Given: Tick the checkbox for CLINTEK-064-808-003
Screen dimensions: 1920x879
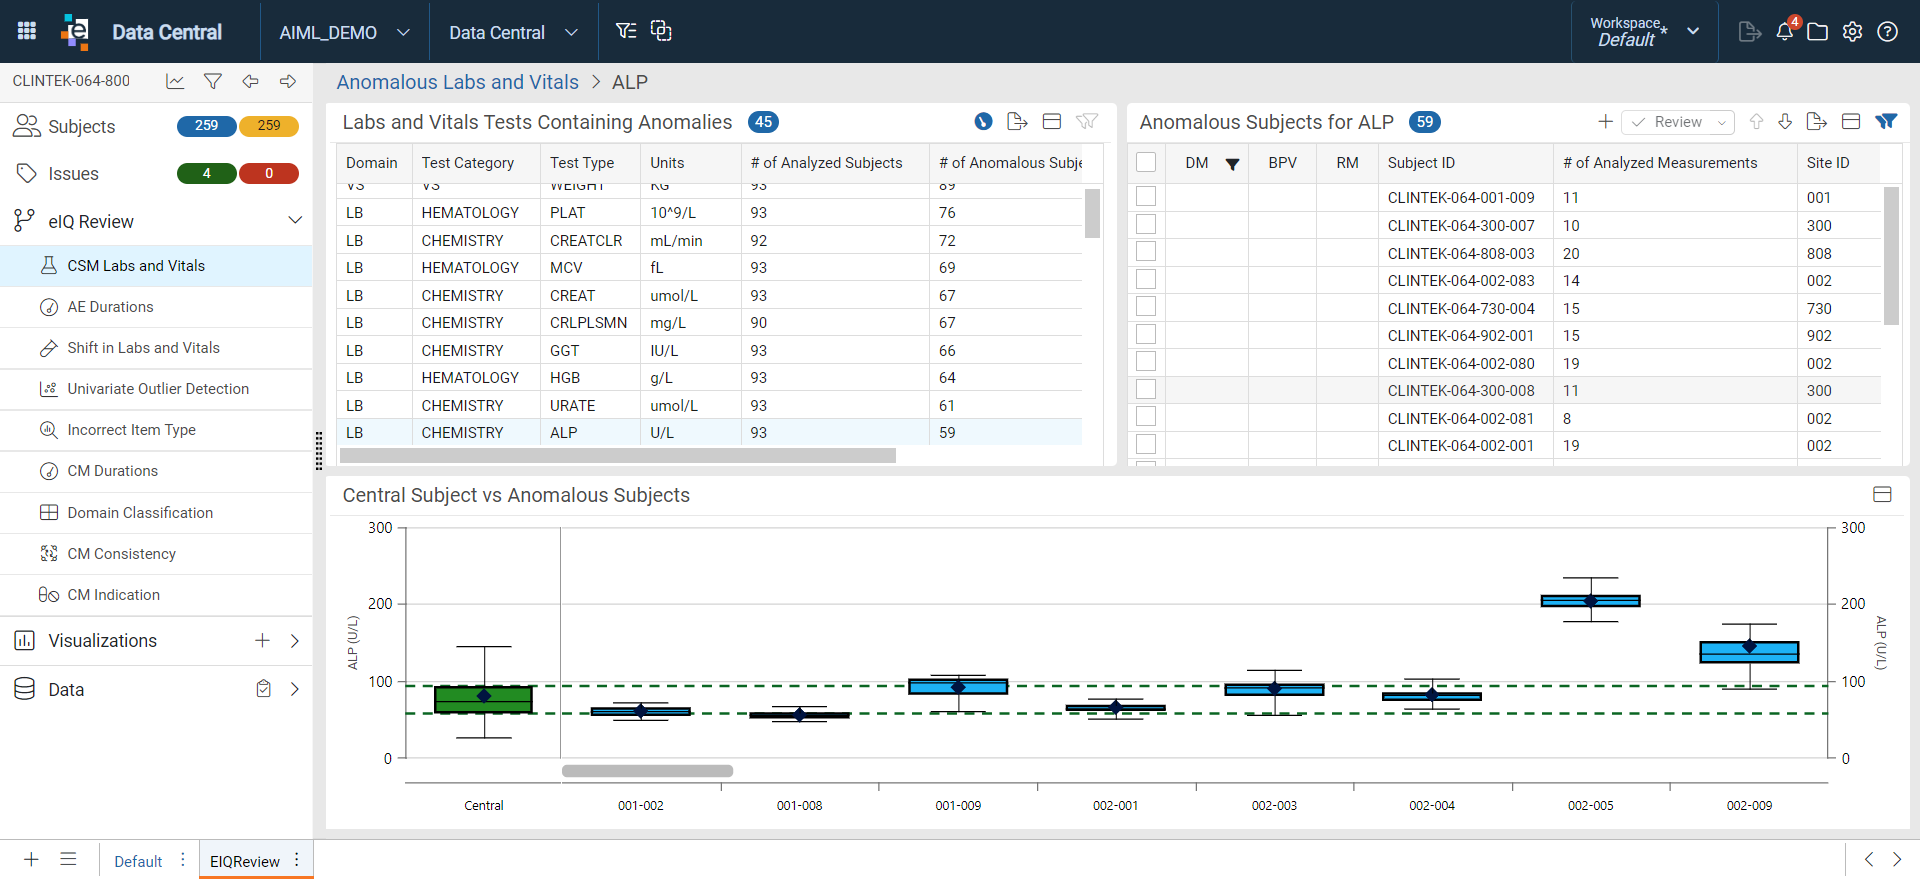Looking at the screenshot, I should click(1146, 252).
